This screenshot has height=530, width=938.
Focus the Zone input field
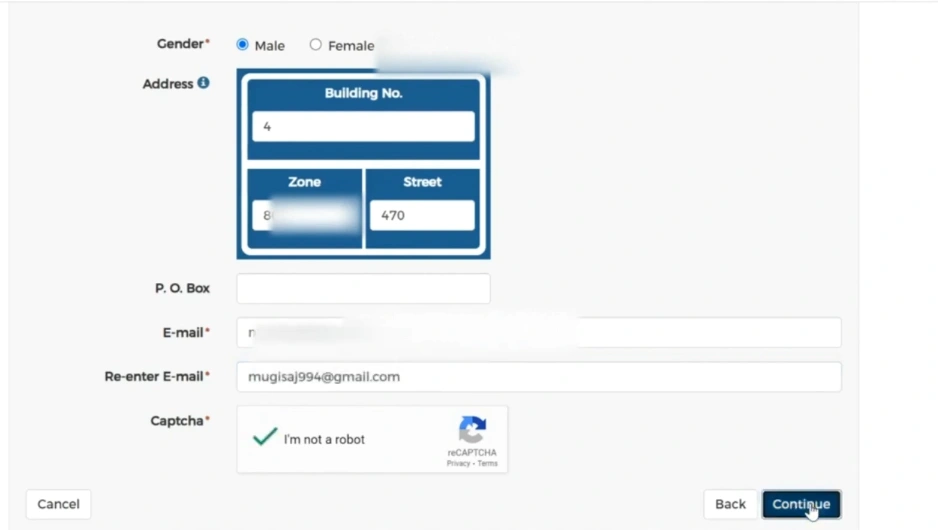pos(305,215)
